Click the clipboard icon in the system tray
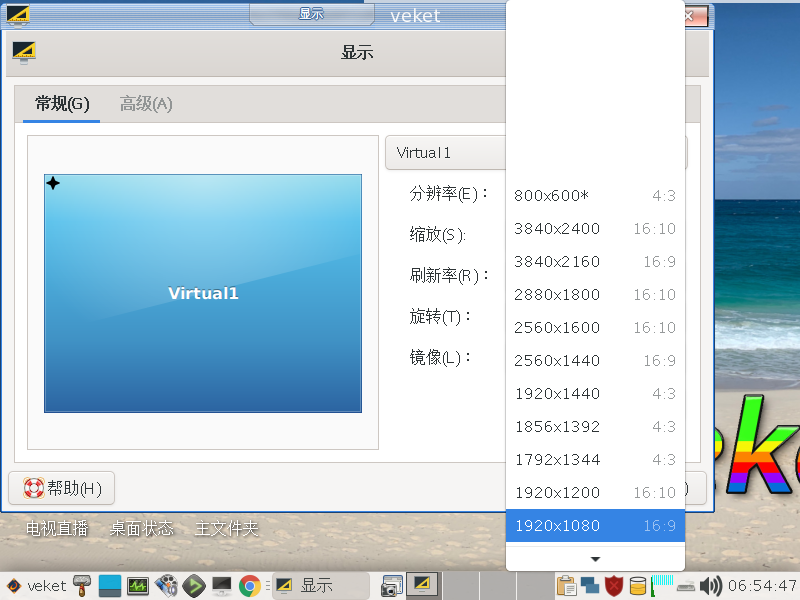Image resolution: width=800 pixels, height=600 pixels. (x=567, y=585)
